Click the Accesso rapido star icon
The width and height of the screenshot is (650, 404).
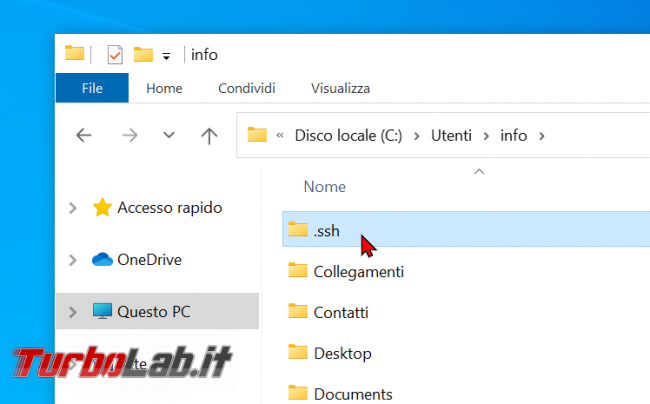[102, 207]
